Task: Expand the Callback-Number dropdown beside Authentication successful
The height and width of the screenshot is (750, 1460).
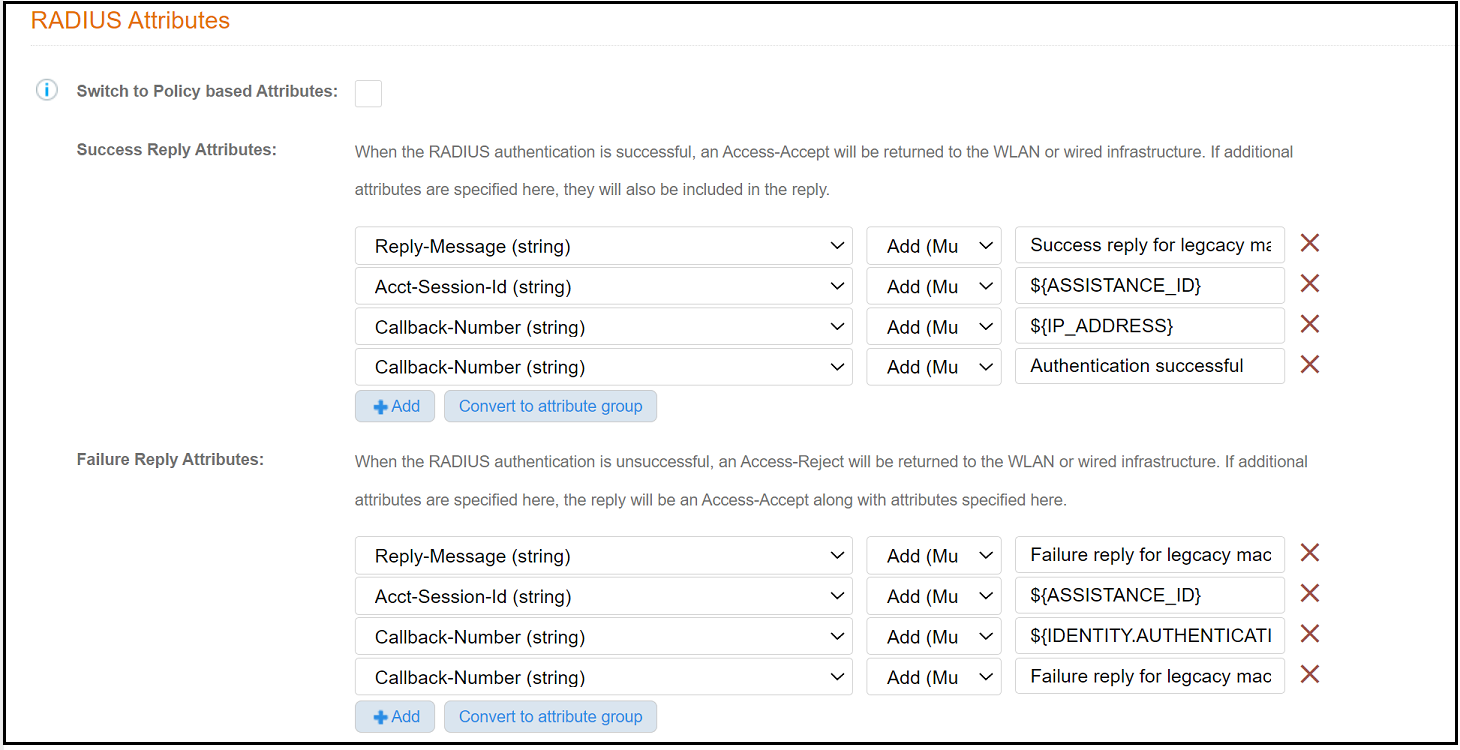Action: 604,367
